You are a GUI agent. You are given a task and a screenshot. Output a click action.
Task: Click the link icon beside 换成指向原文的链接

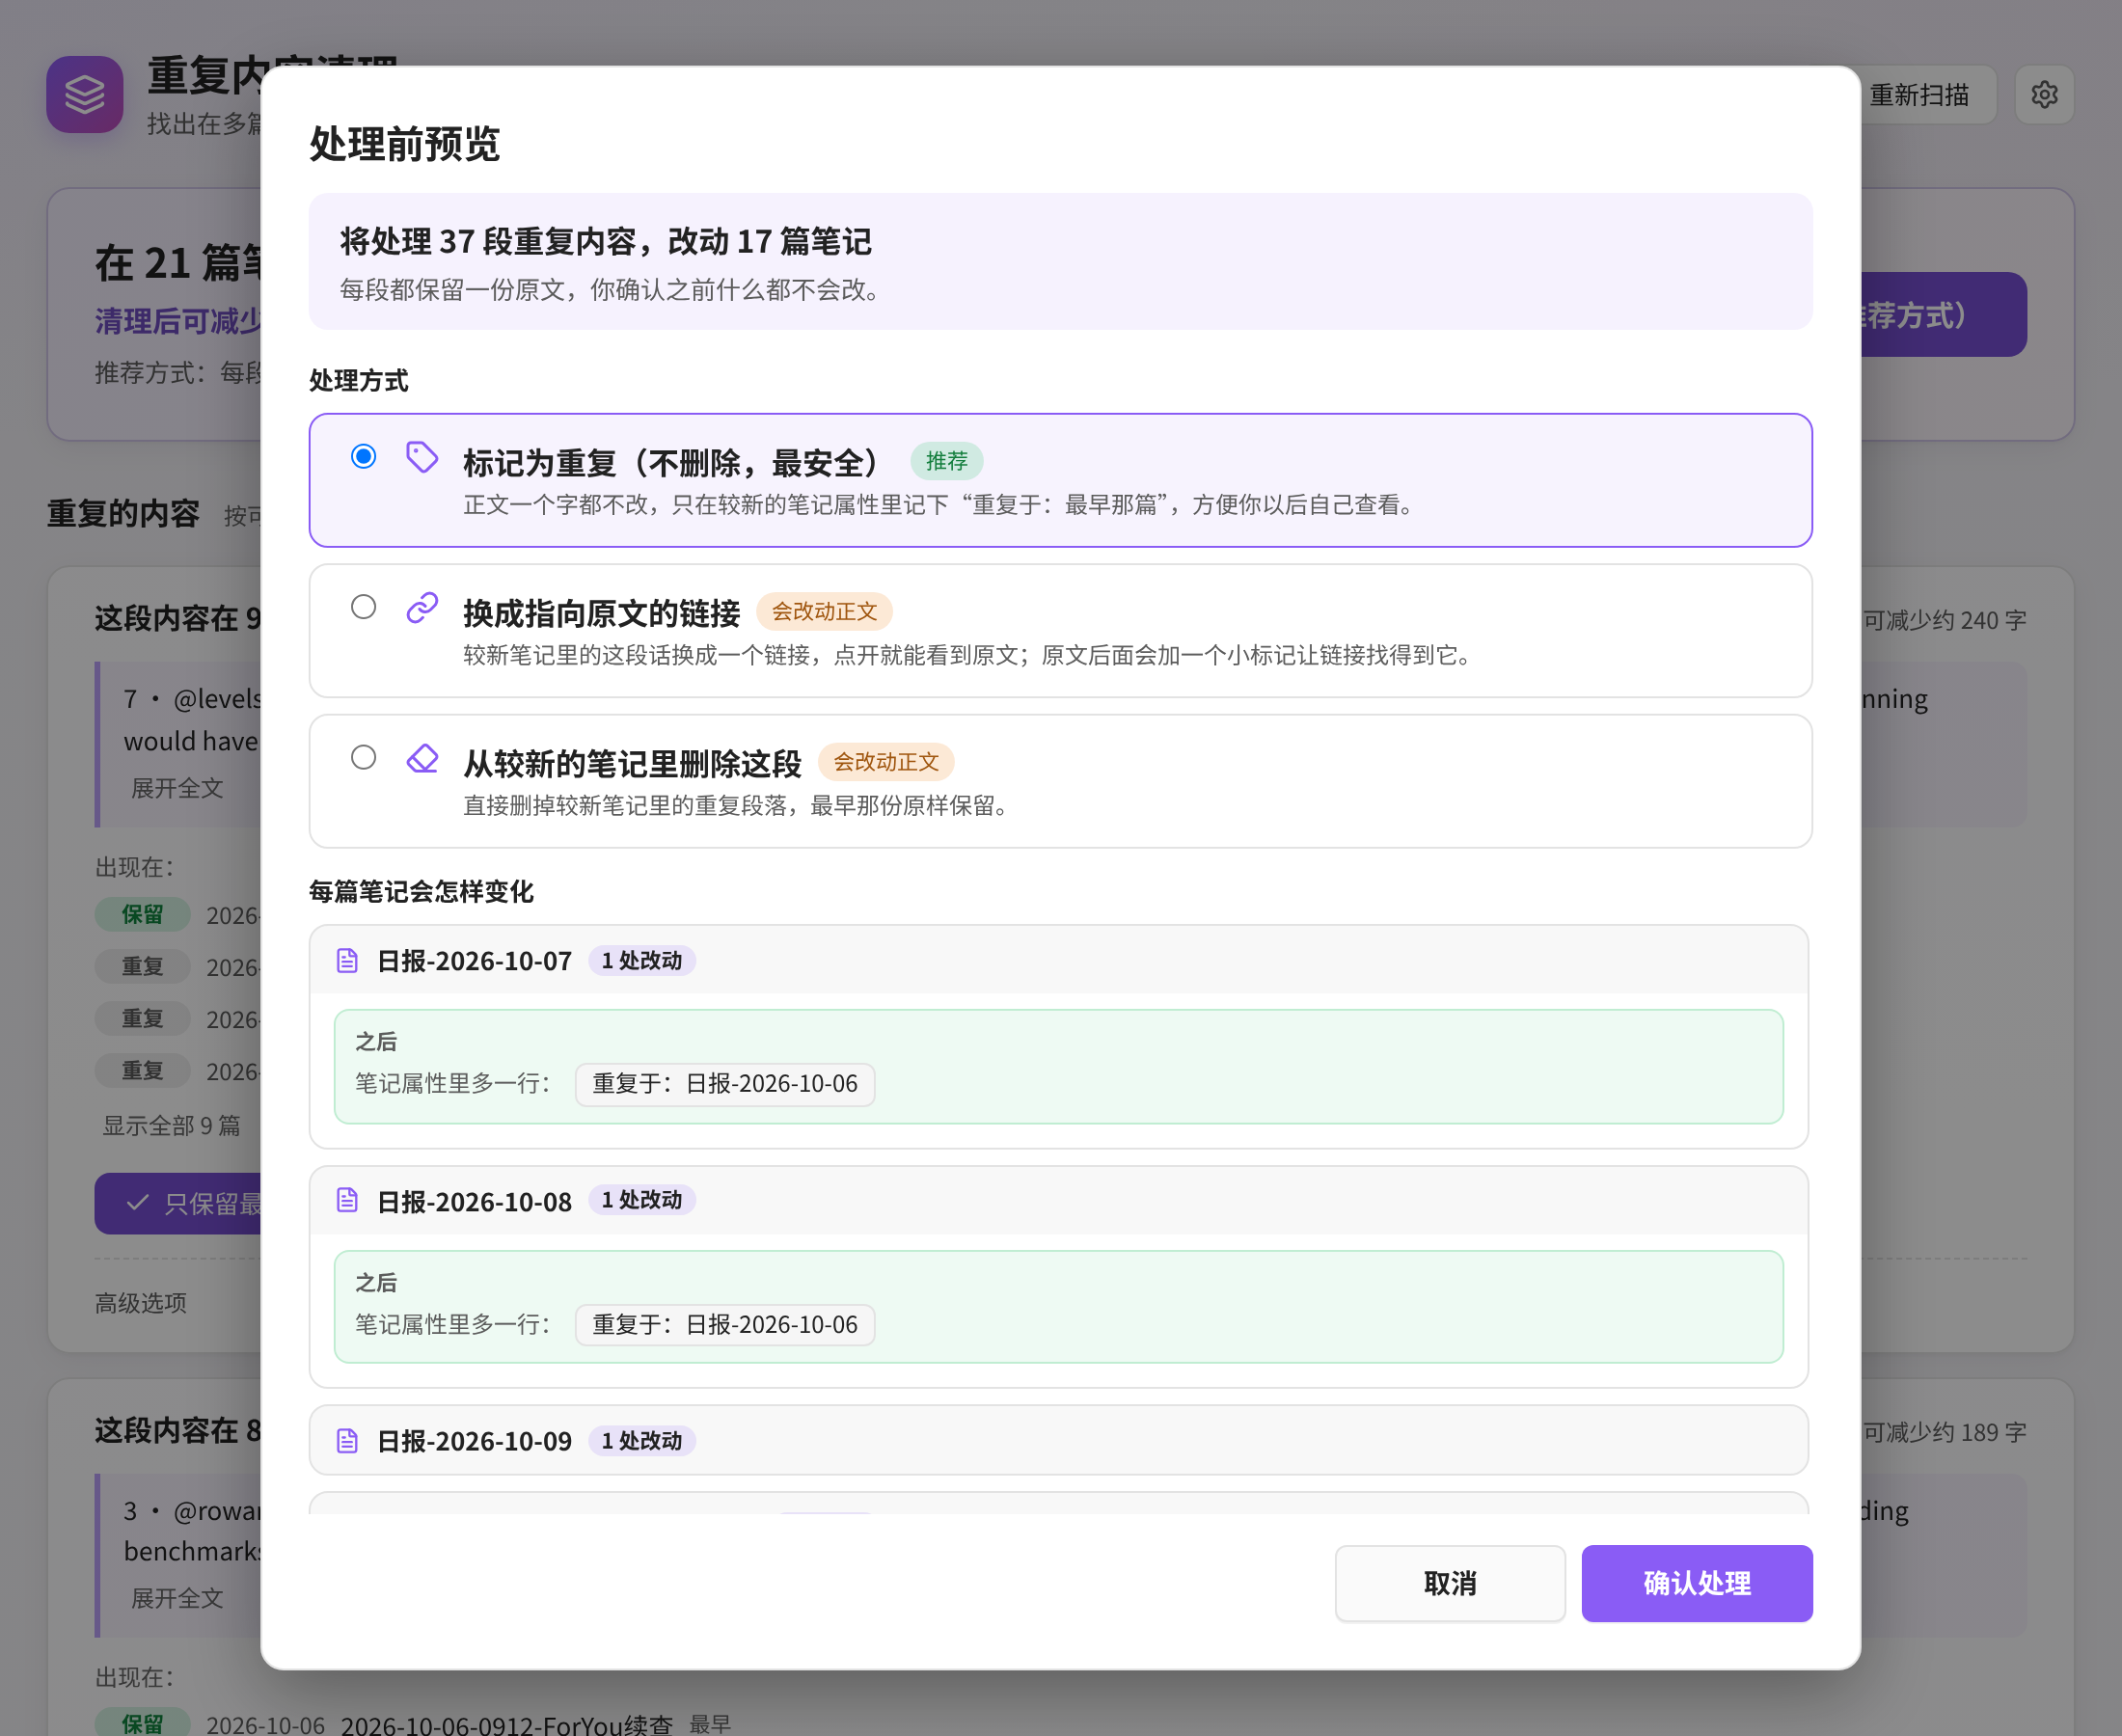click(422, 607)
